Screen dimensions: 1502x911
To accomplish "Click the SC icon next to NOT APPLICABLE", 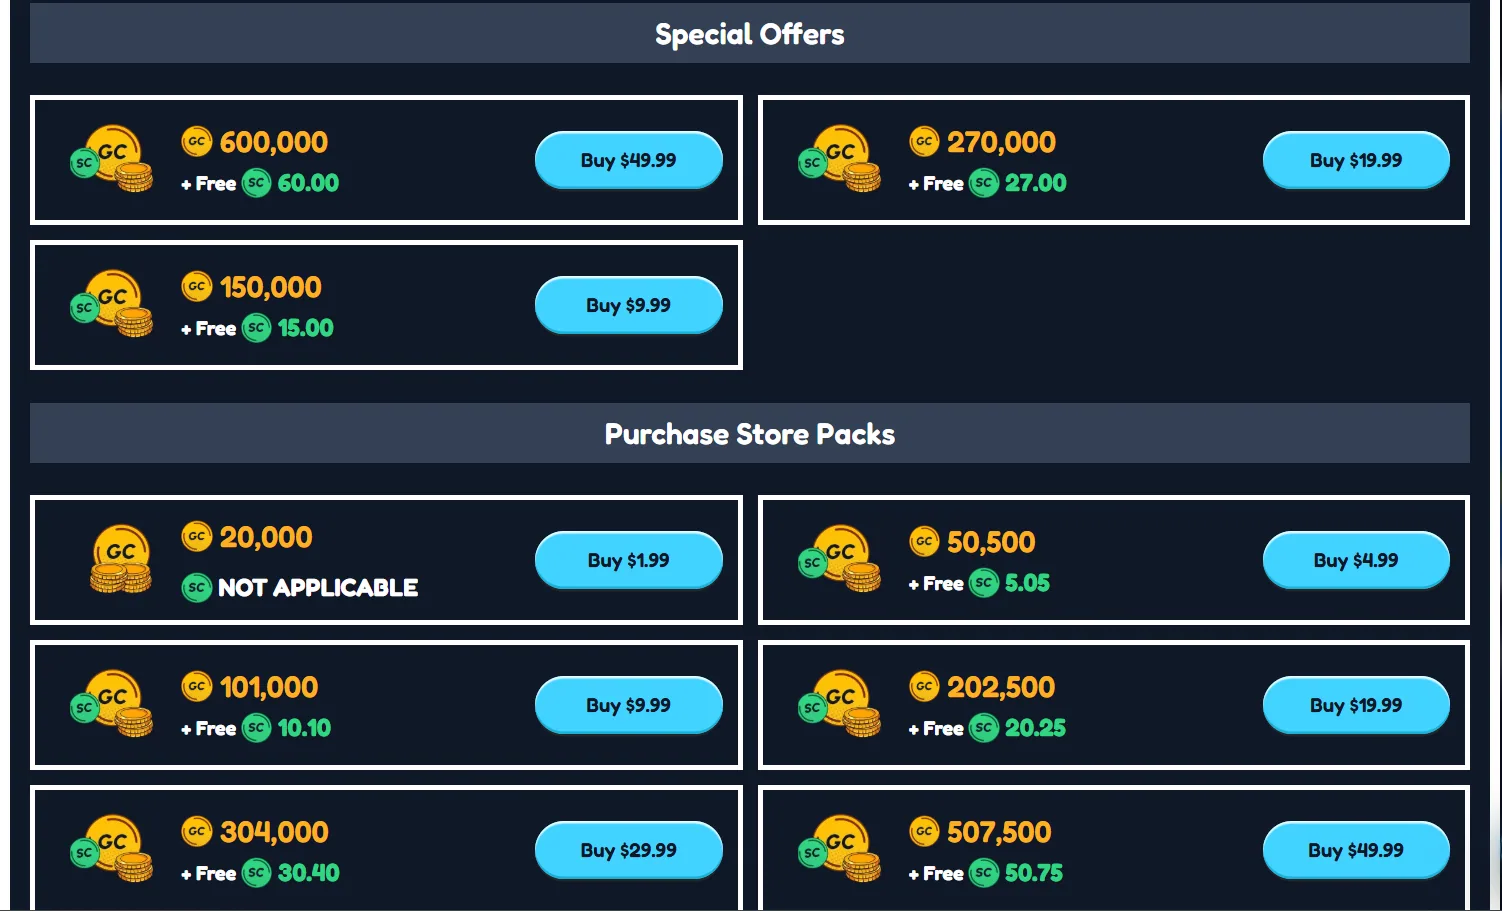I will click(197, 588).
